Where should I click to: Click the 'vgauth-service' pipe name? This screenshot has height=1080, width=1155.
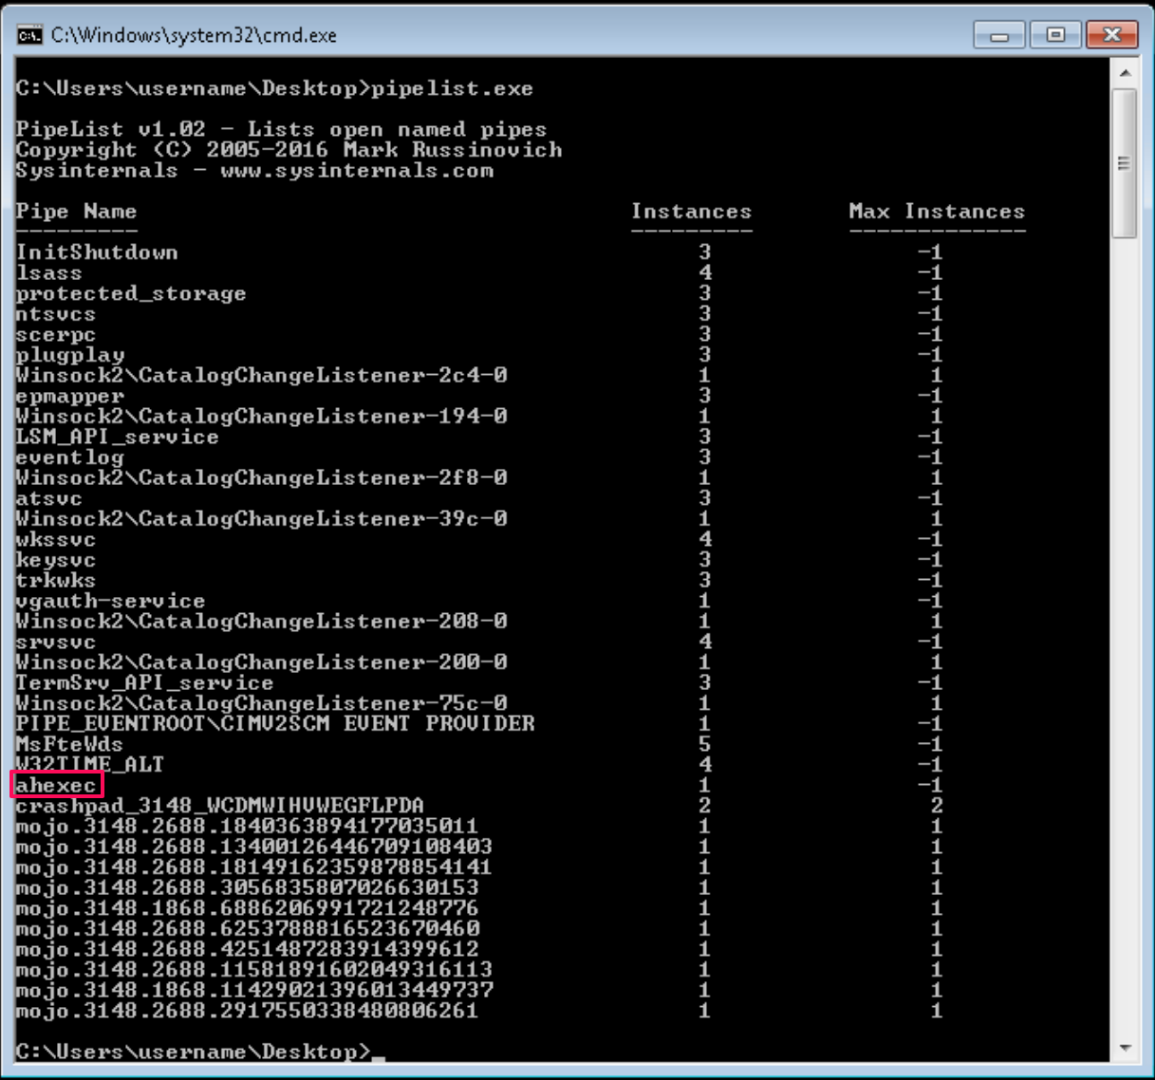pos(110,601)
